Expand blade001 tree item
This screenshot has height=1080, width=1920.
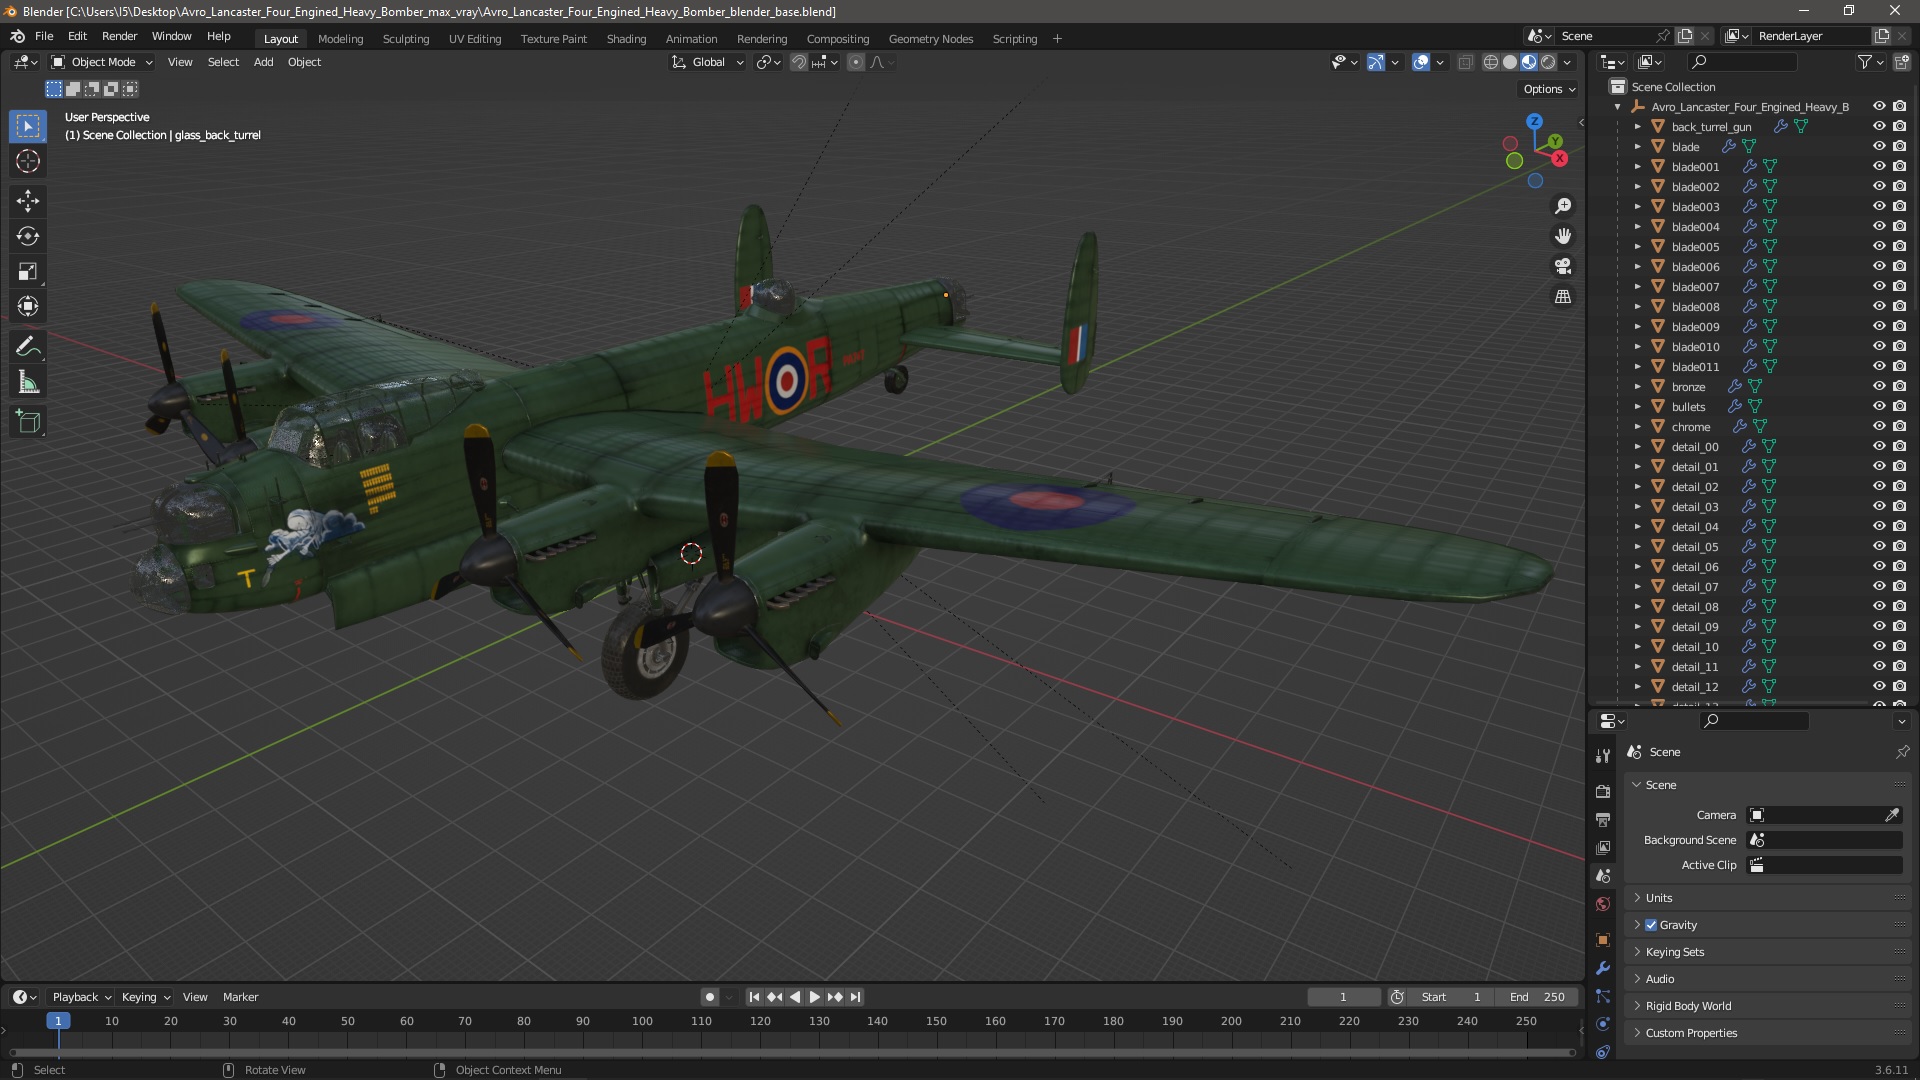point(1637,166)
